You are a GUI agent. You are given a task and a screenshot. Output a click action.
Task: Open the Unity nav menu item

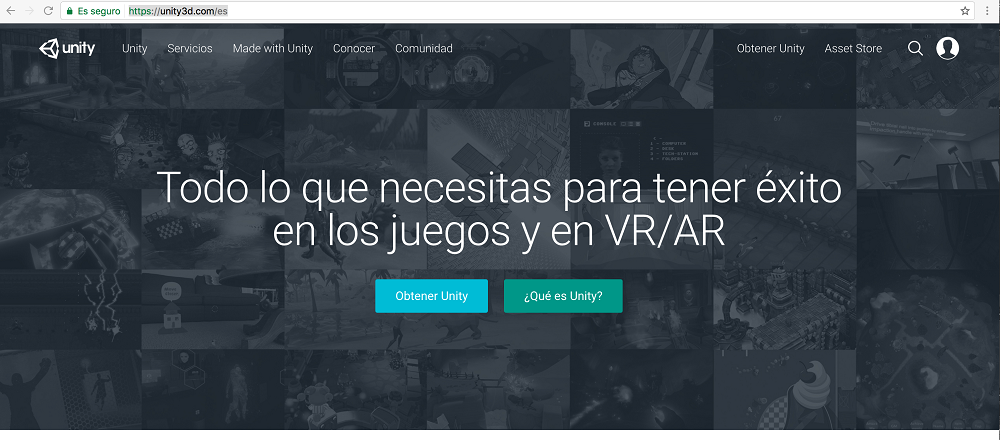135,48
